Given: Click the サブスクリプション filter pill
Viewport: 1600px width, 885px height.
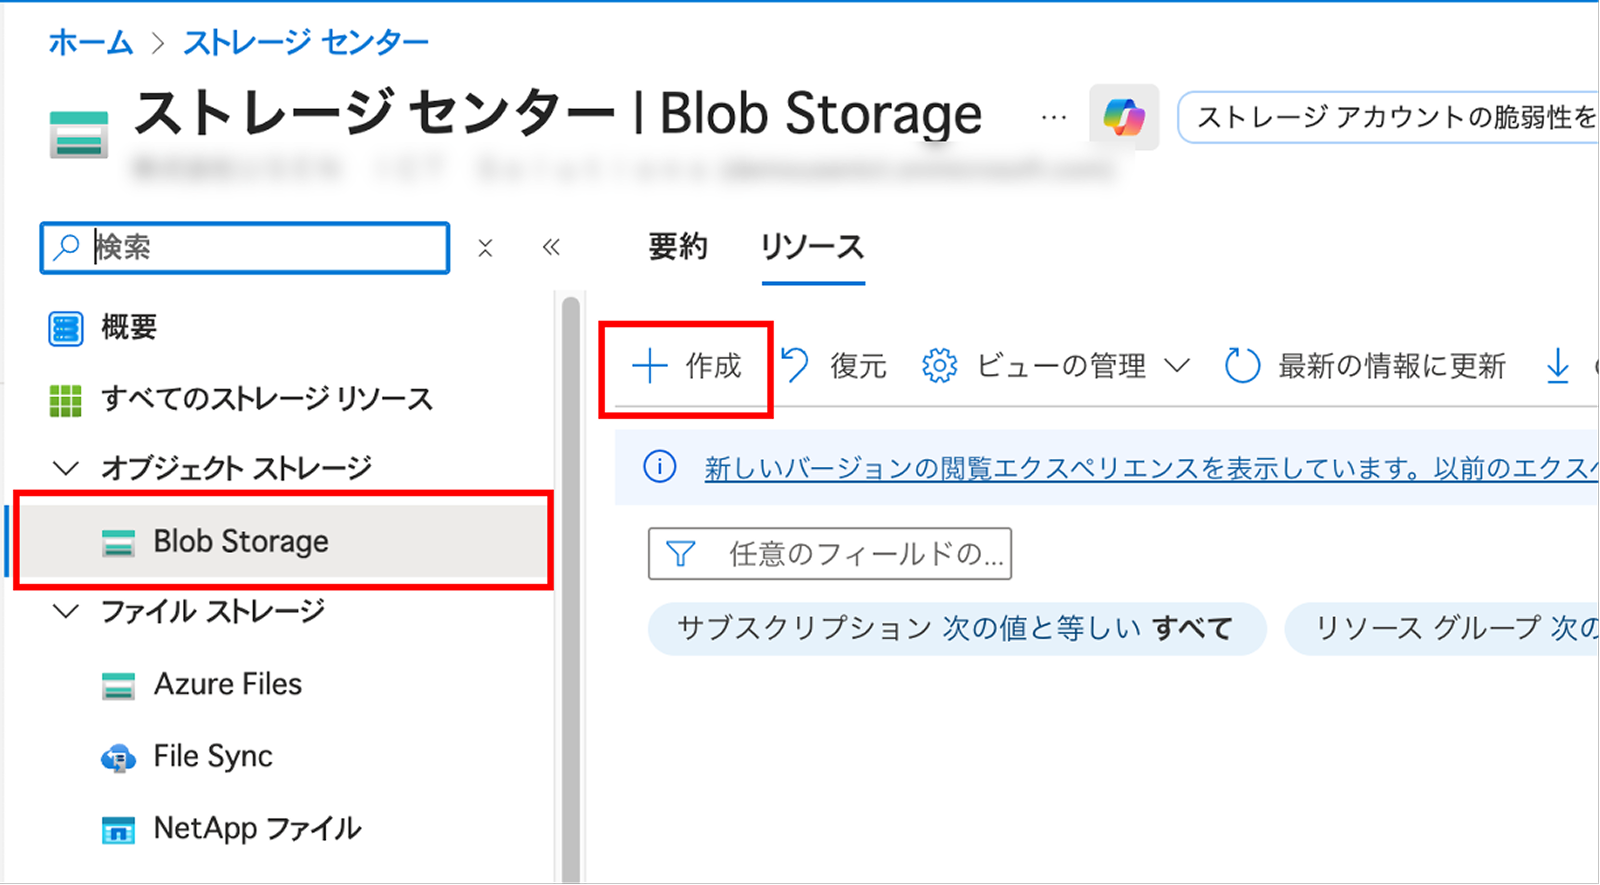Looking at the screenshot, I should pos(956,629).
